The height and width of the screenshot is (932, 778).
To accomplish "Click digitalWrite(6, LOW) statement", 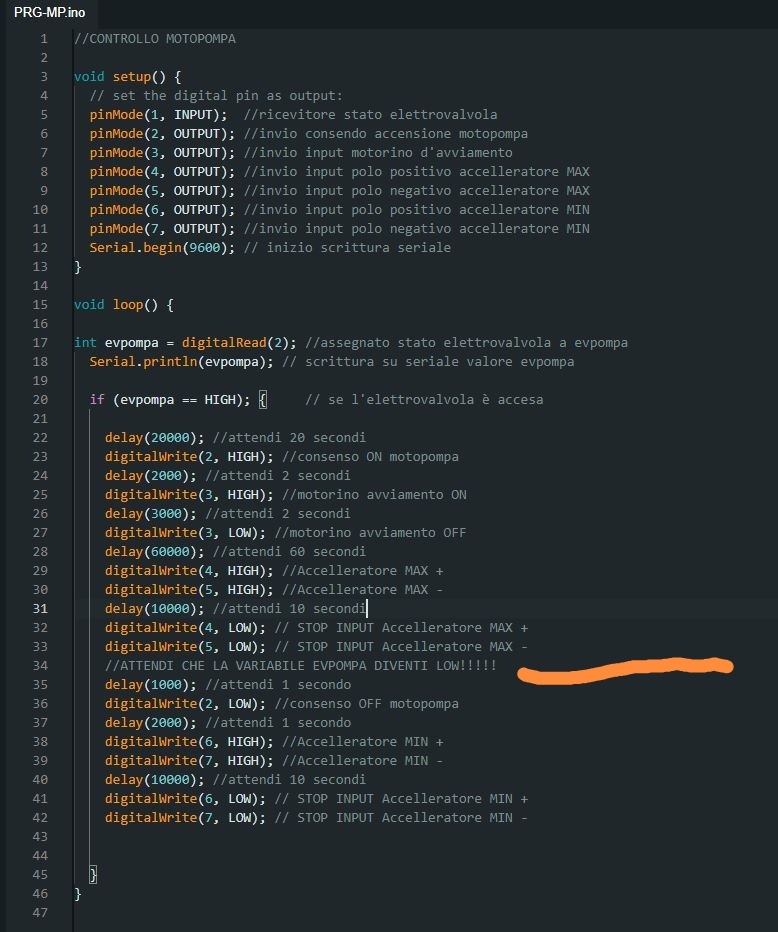I will (x=185, y=799).
